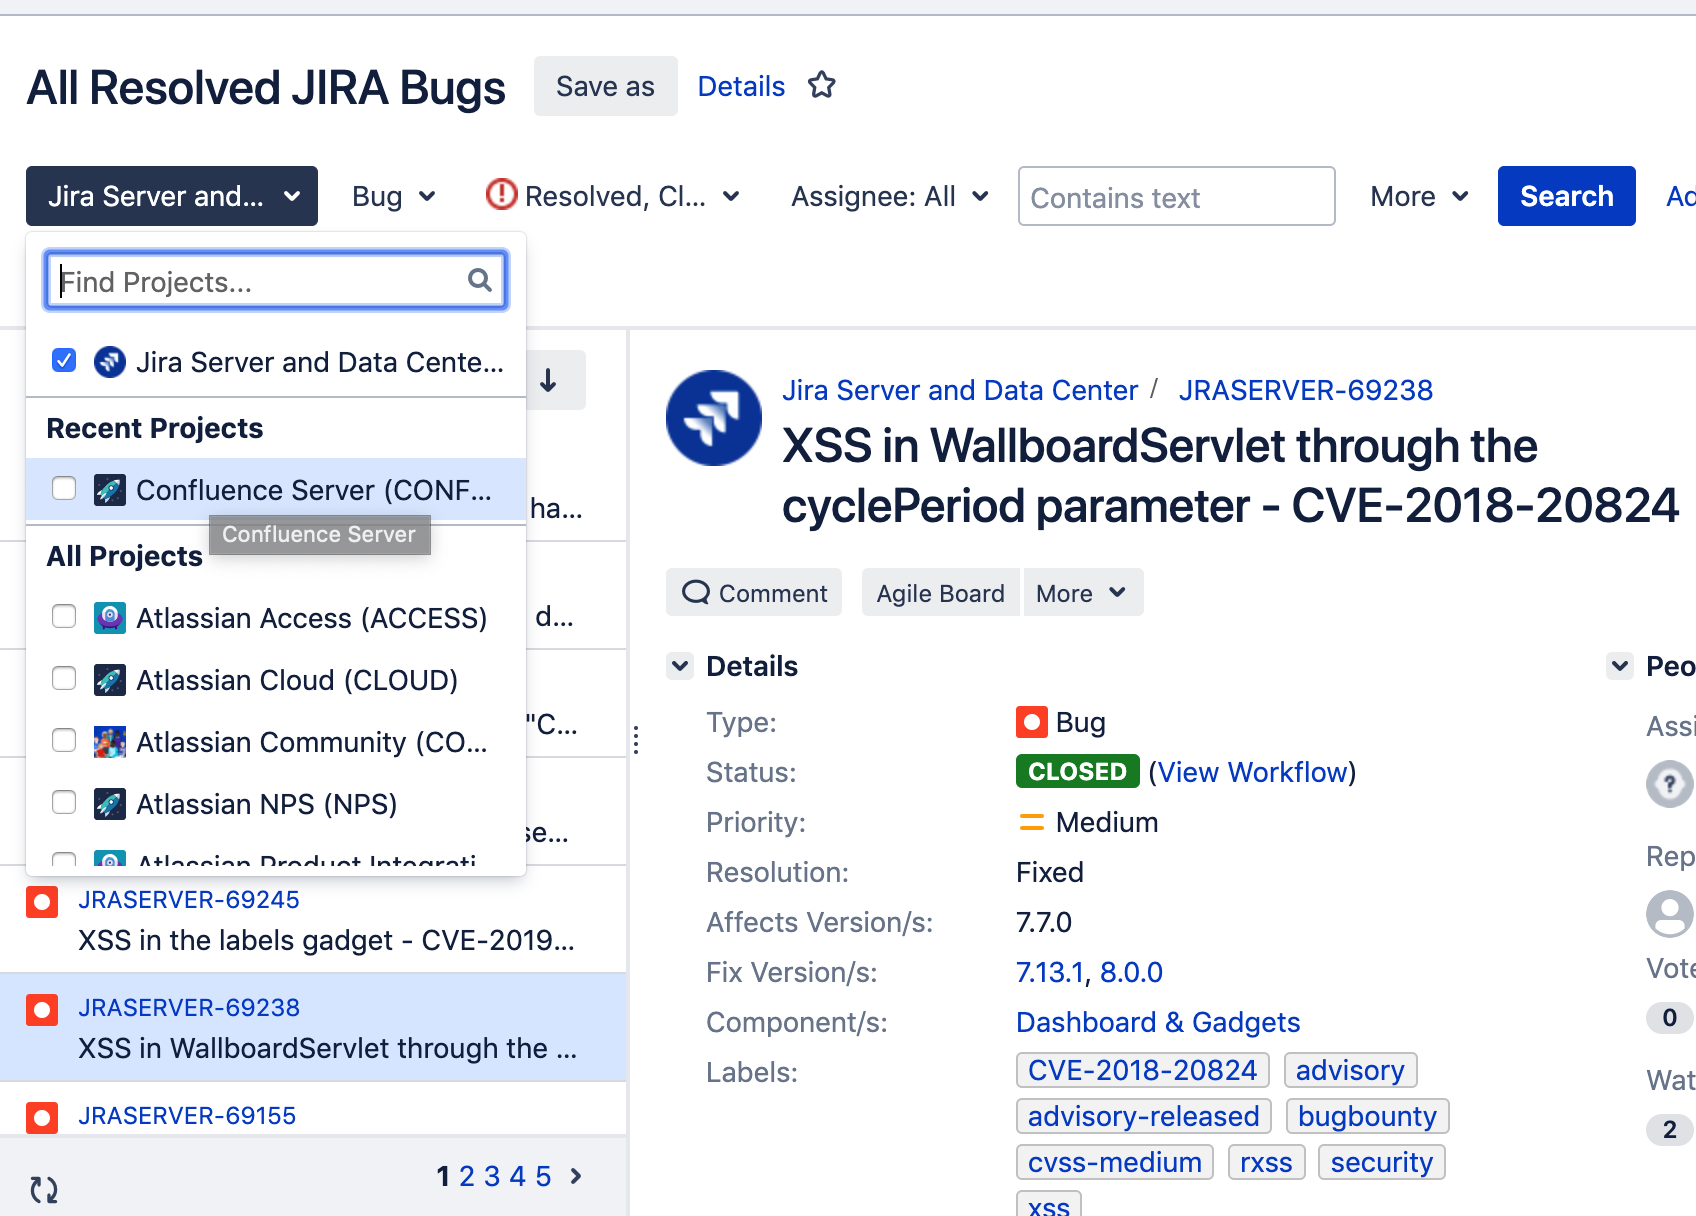Click the Atlassian NPS rocket icon

[x=110, y=804]
